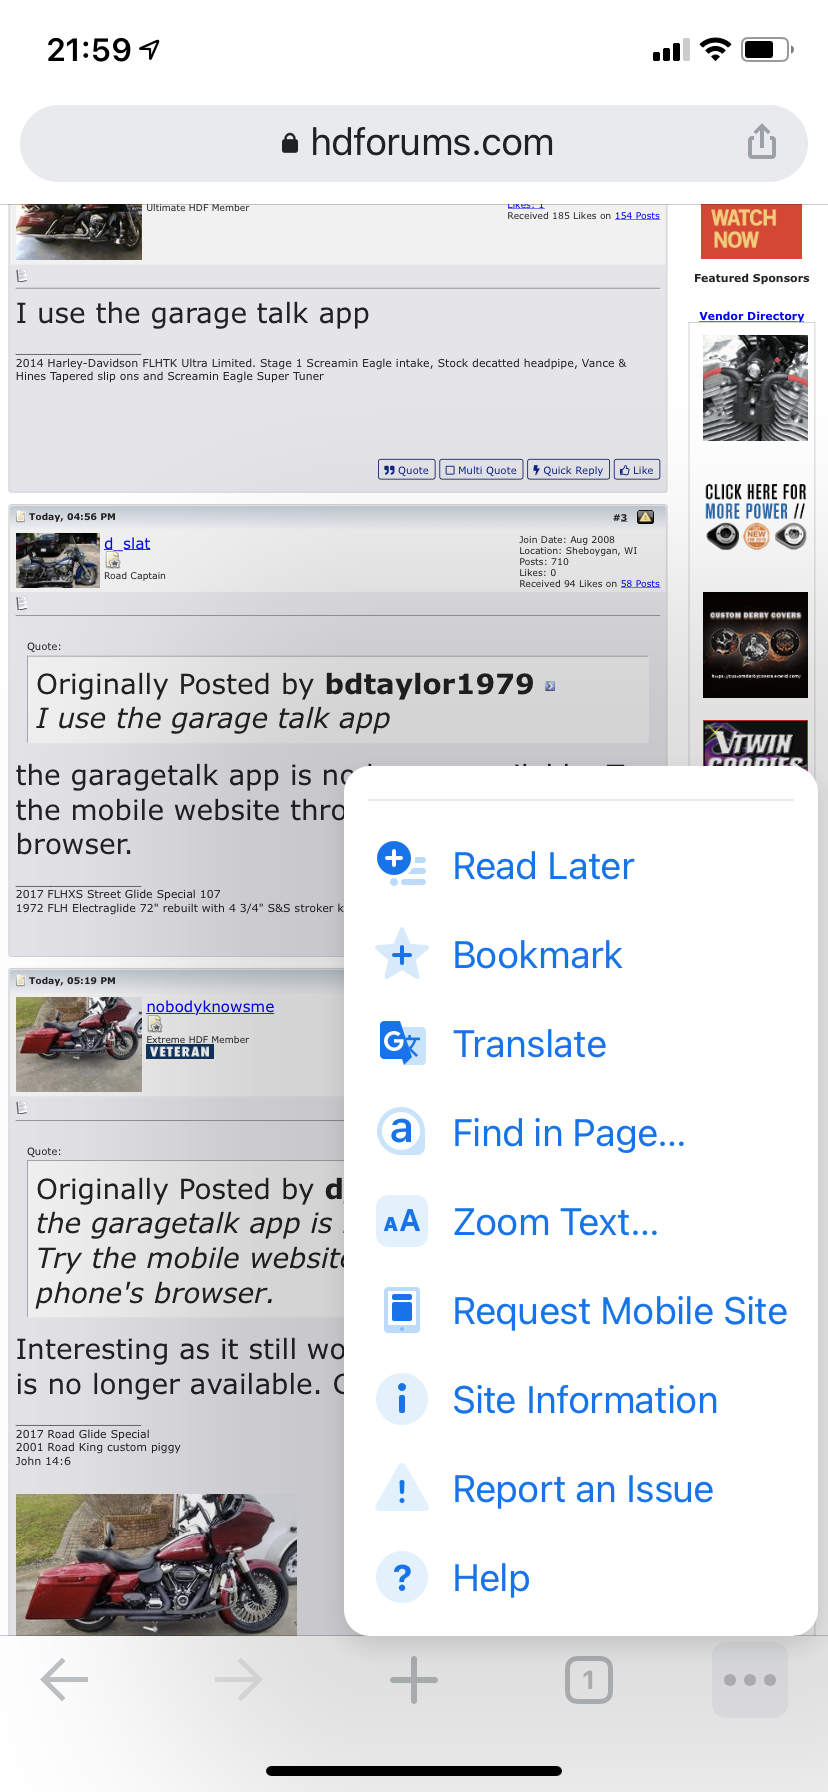The height and width of the screenshot is (1792, 828).
Task: Go back with the left arrow
Action: (x=64, y=1680)
